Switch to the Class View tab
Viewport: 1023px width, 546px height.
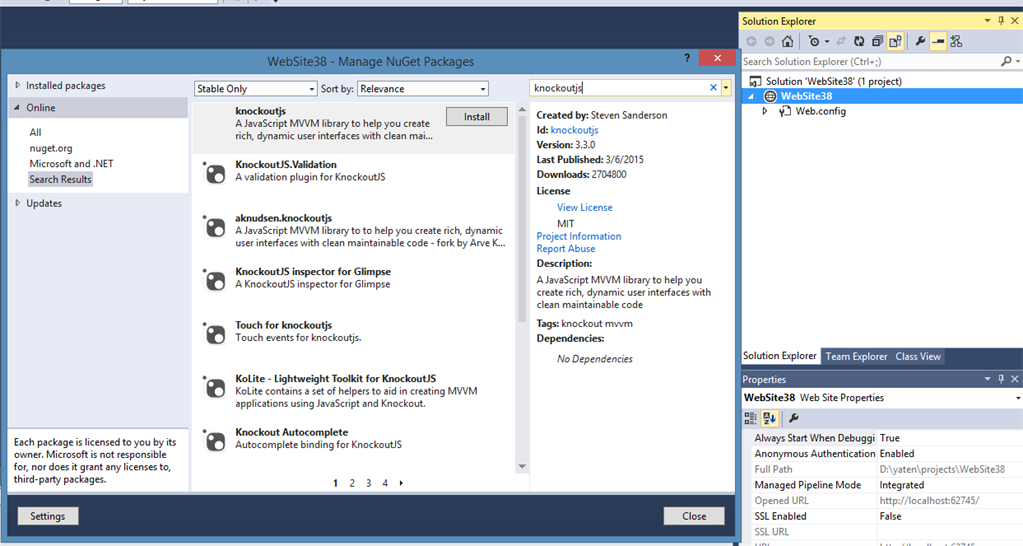tap(918, 356)
